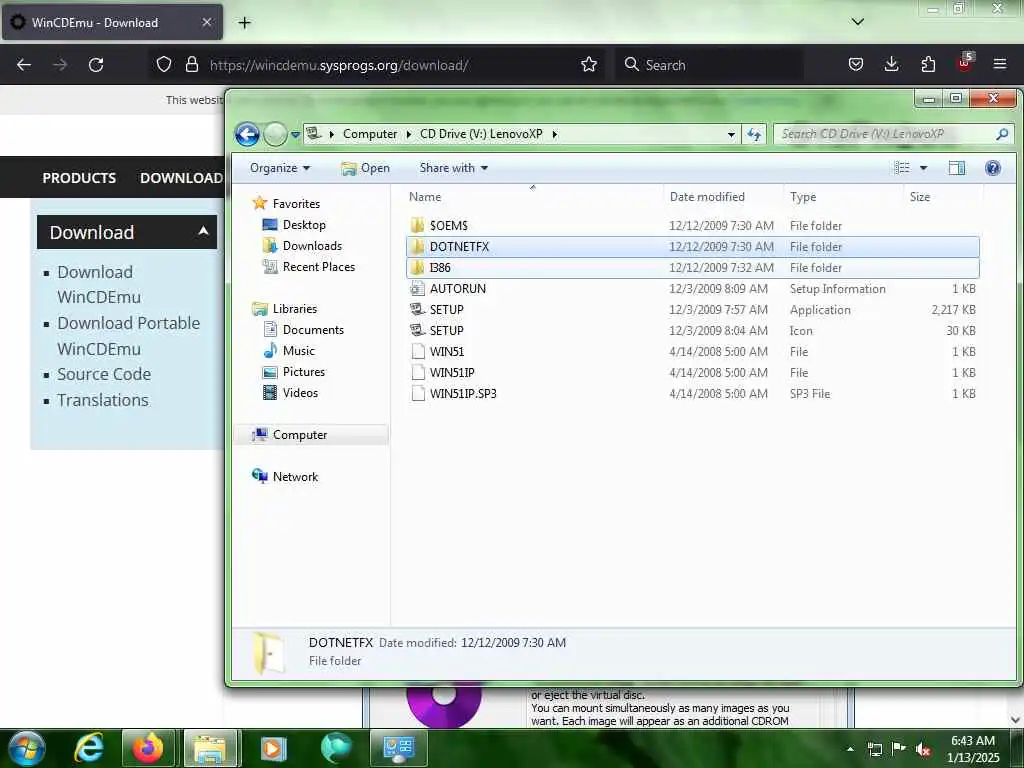
Task: Go back in Firefox browser
Action: [x=24, y=65]
